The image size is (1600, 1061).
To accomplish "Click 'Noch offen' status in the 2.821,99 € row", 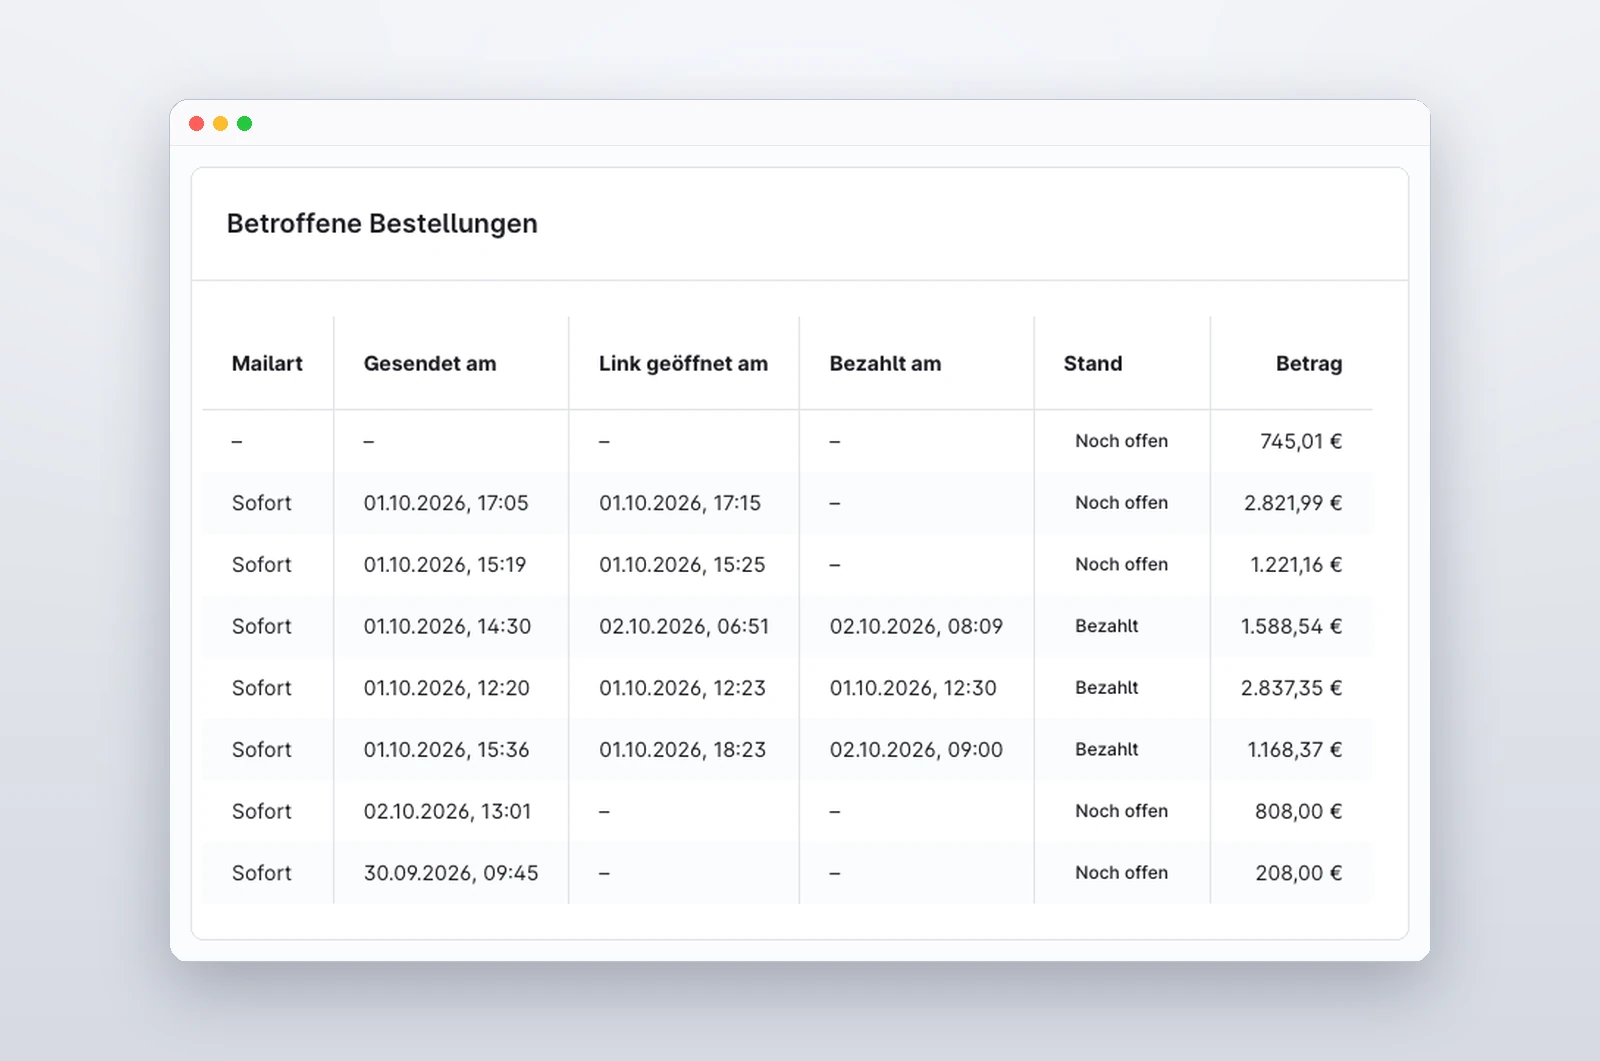I will pos(1122,503).
